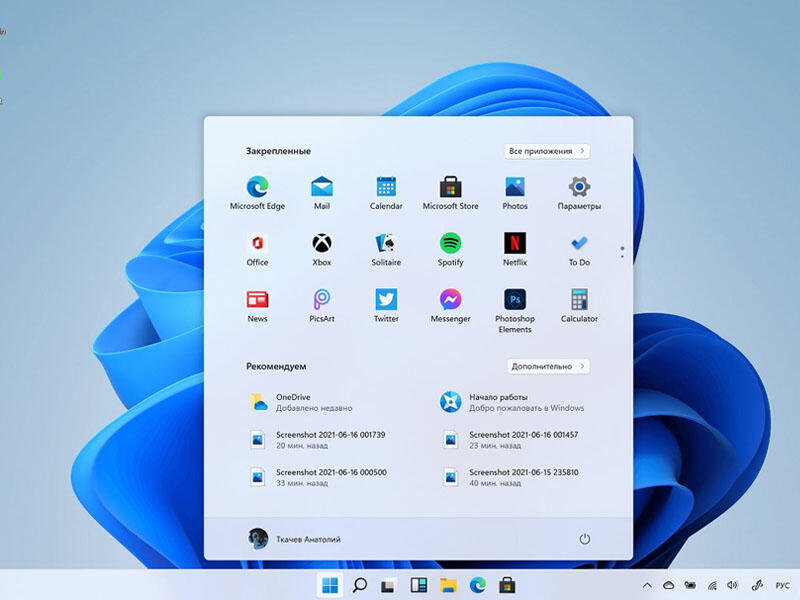Open Screenshot 2021-06-15 235810 file
Image resolution: width=800 pixels, height=600 pixels.
click(510, 477)
